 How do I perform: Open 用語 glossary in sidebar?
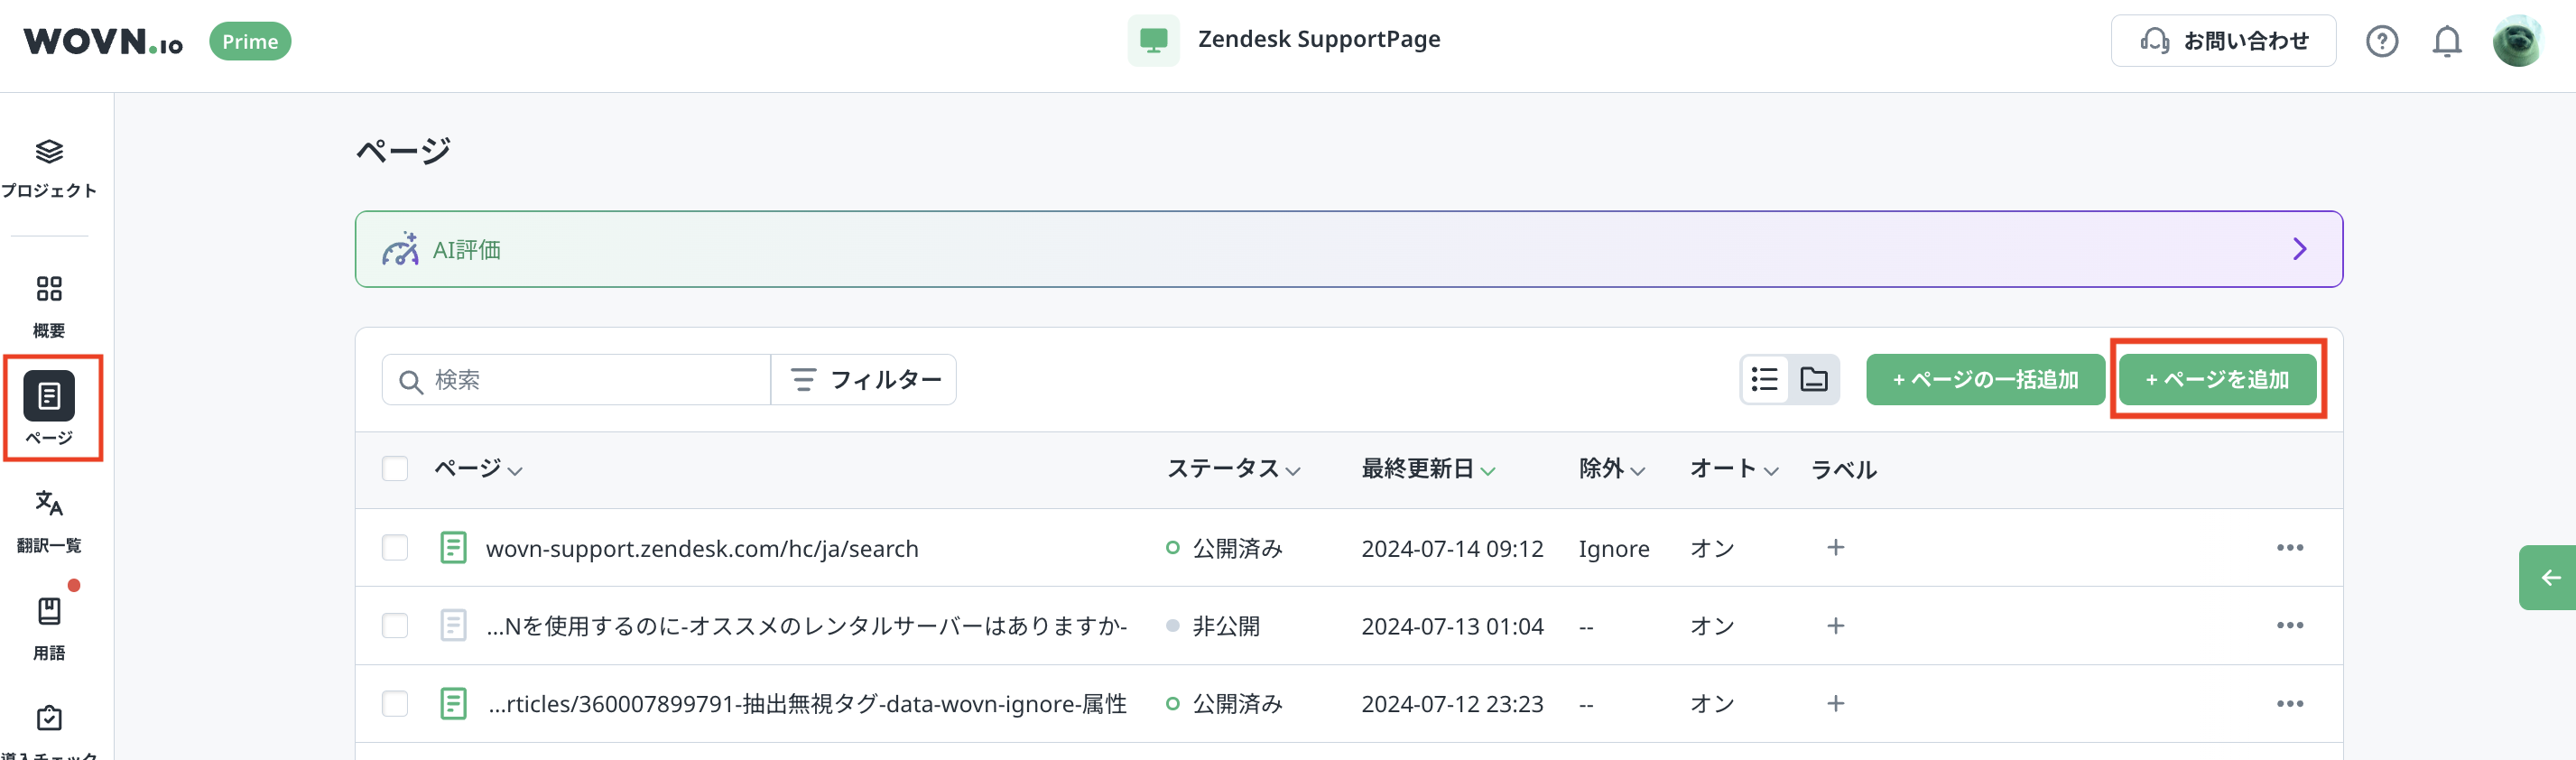pyautogui.click(x=49, y=627)
